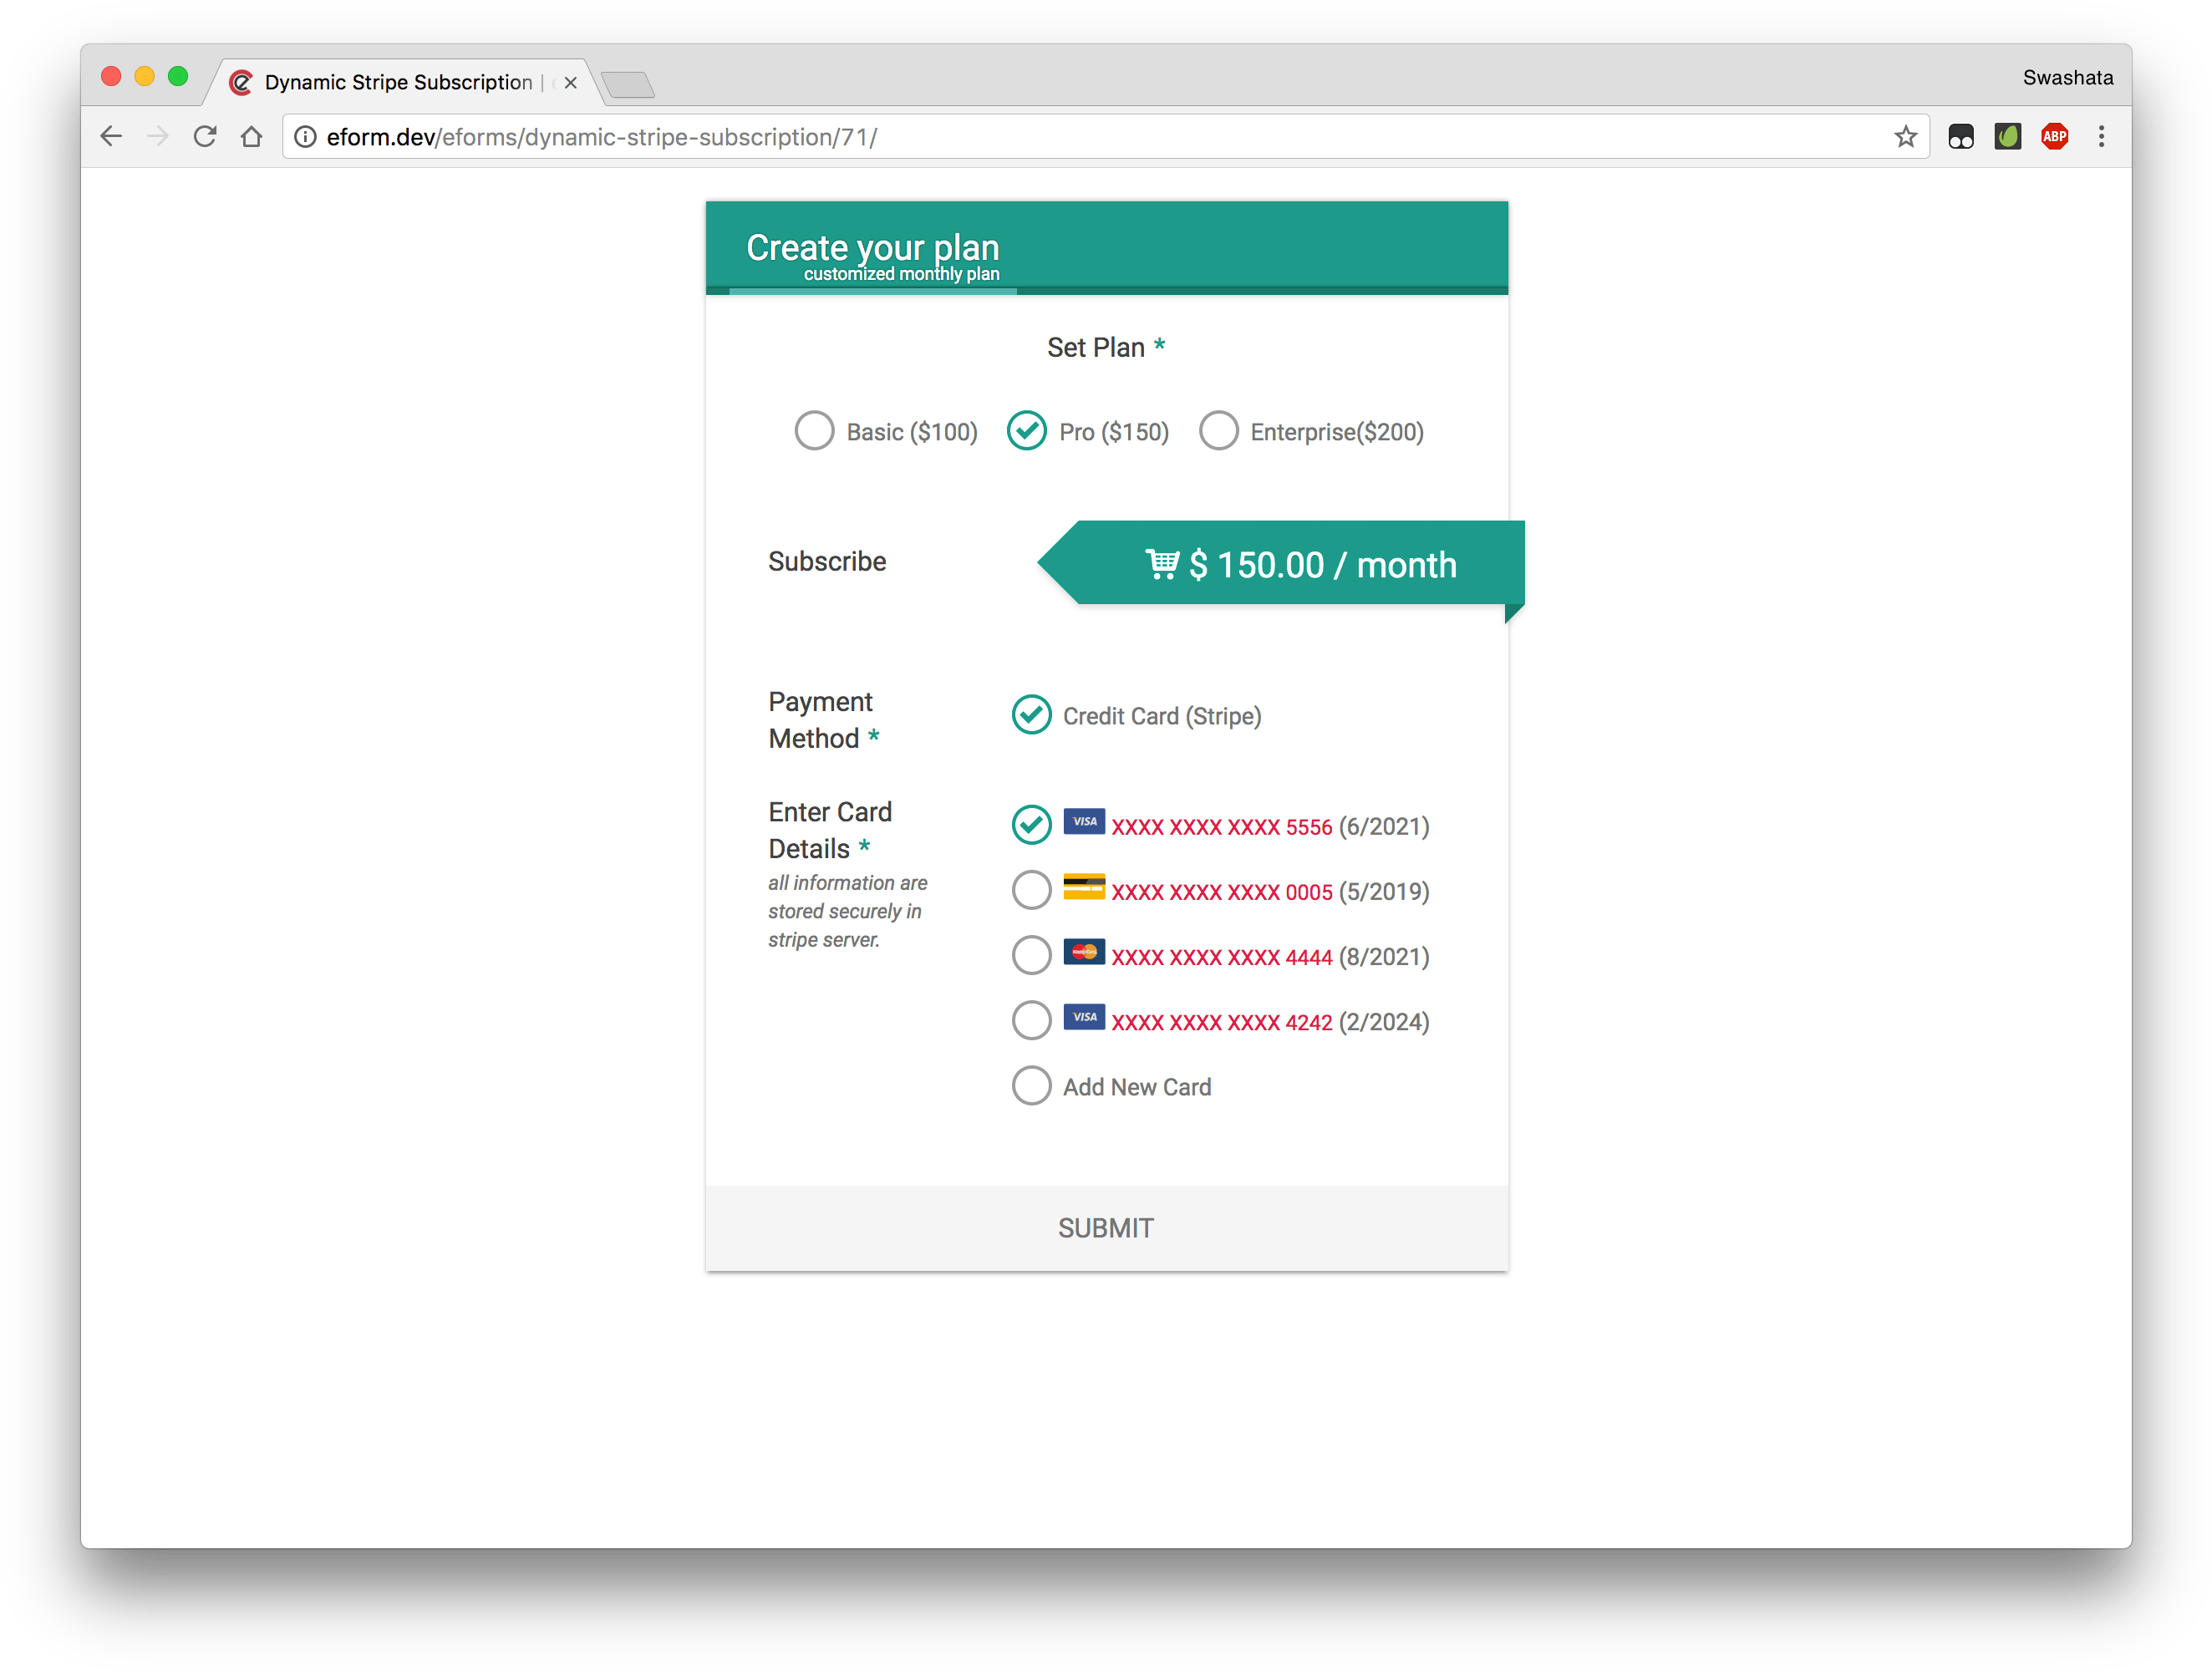Pick the card ending in 4444
The width and height of the screenshot is (2212, 1672).
pos(1031,956)
